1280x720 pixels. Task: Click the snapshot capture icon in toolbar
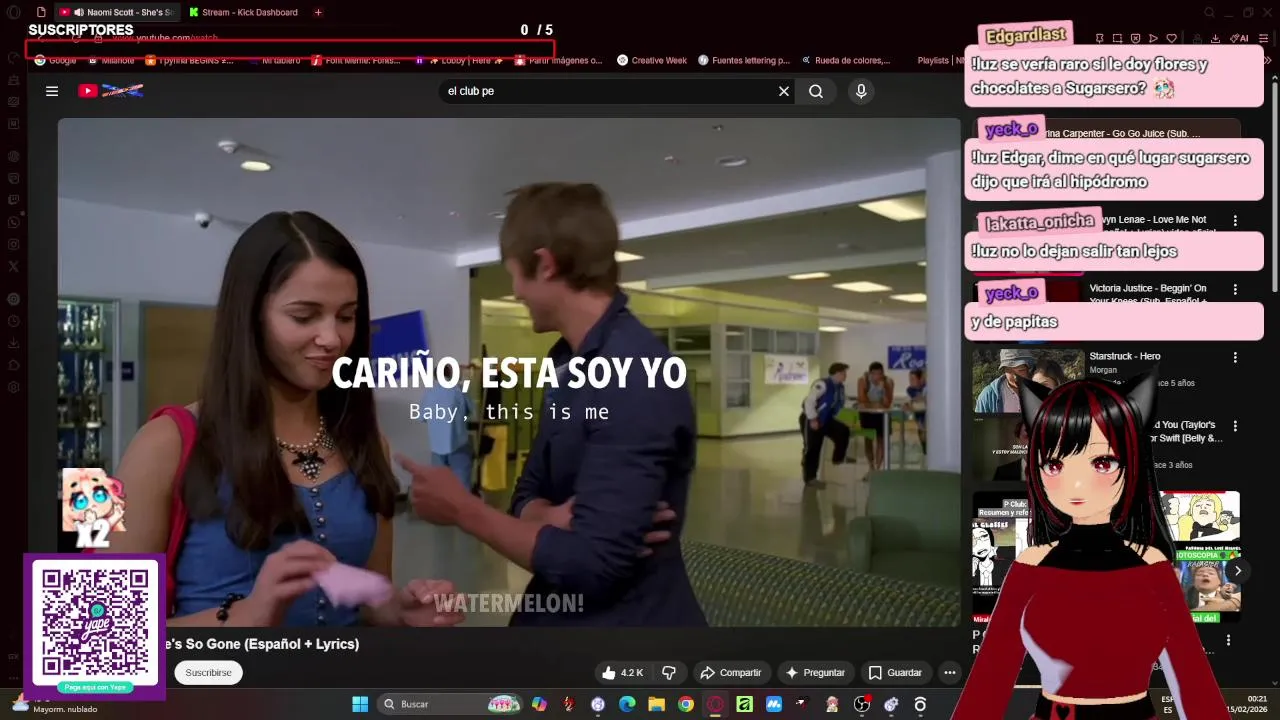[1117, 38]
